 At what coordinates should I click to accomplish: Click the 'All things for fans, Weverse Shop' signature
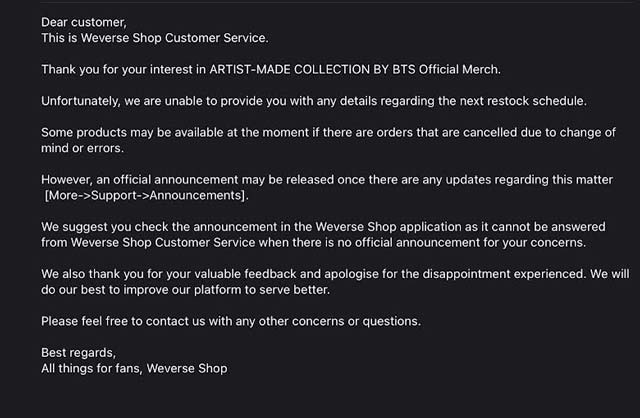pyautogui.click(x=134, y=369)
